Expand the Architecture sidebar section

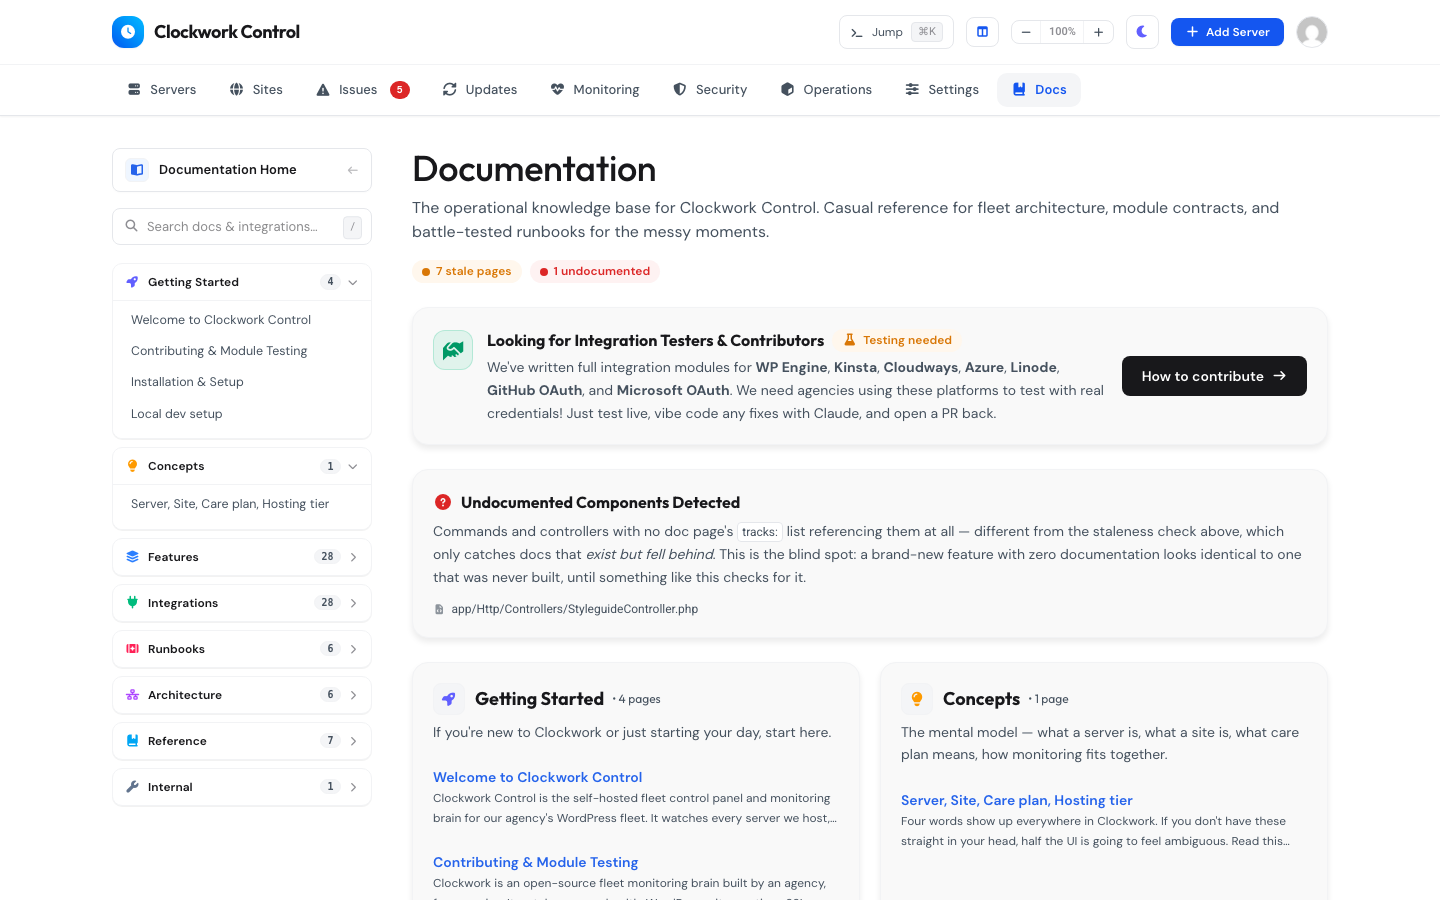click(x=242, y=695)
